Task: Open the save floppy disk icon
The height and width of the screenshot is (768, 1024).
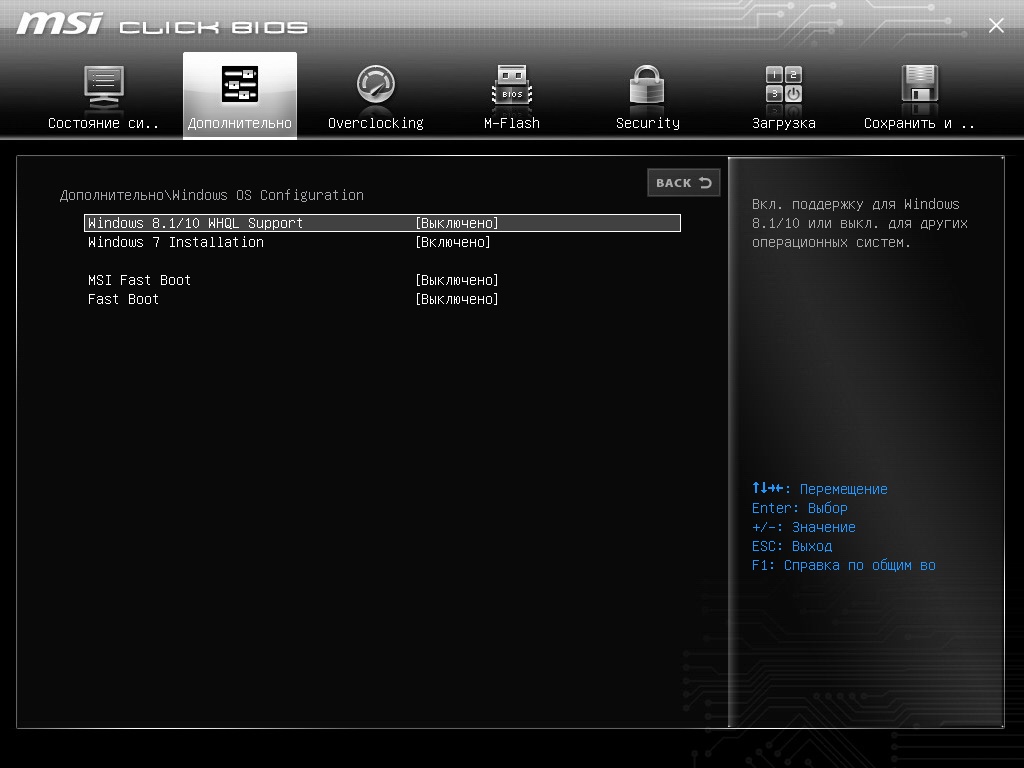Action: point(920,84)
